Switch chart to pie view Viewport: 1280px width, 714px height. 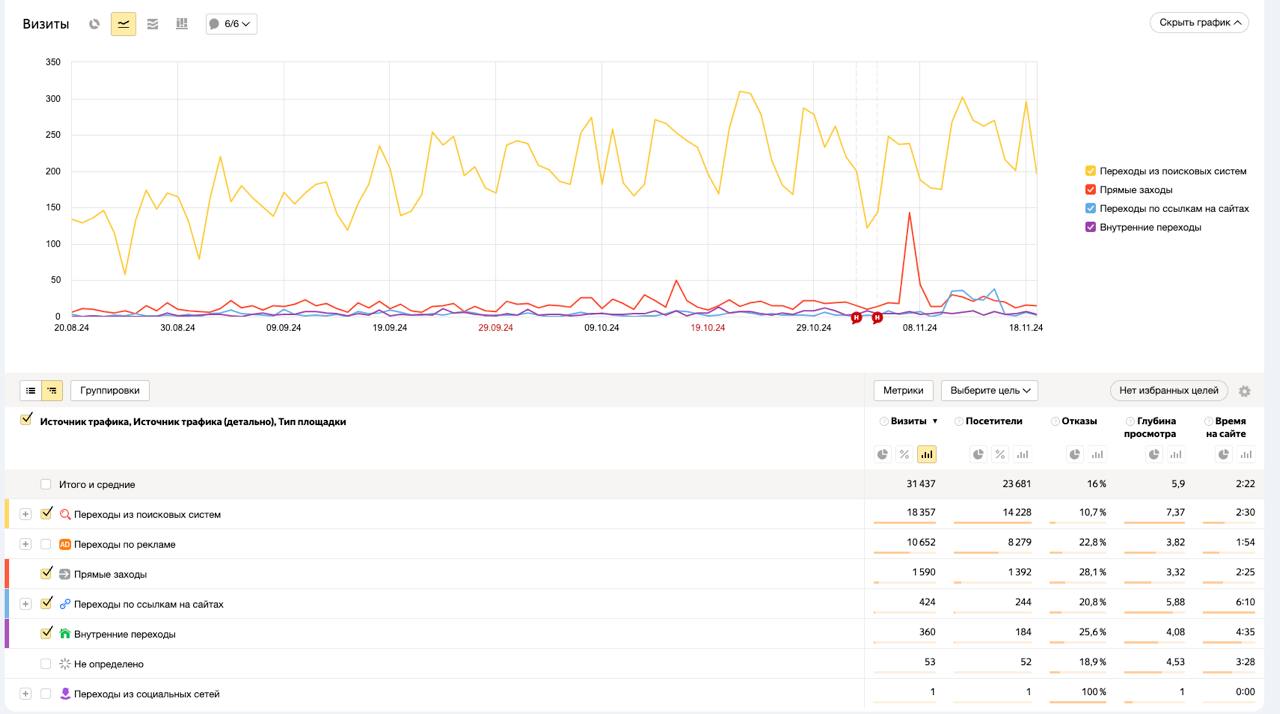tap(94, 24)
